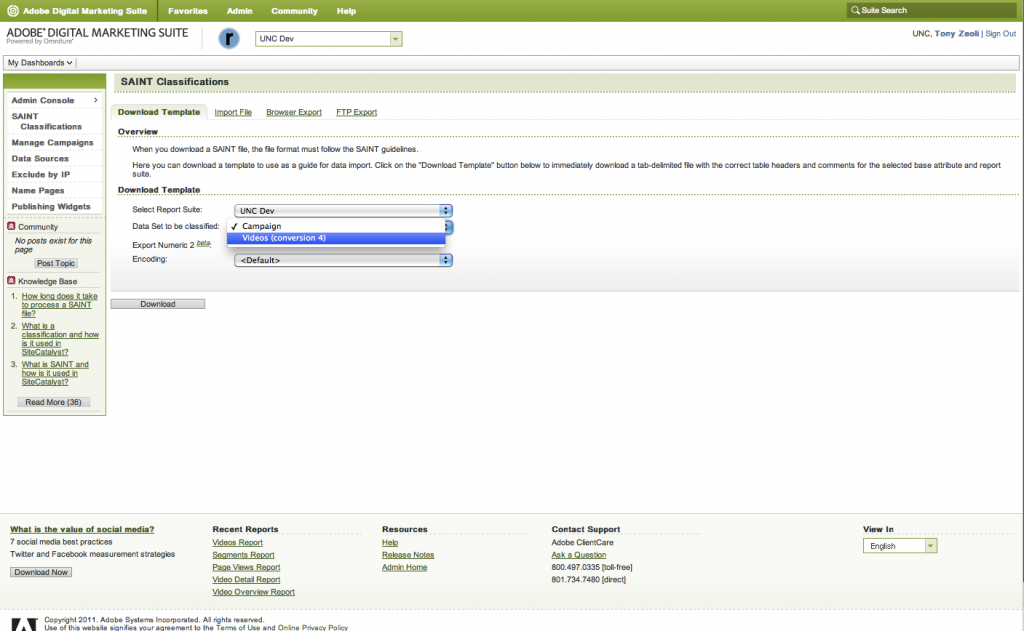Click the Adobe logo in the footer
Screen dimensions: 1024x631
tap(24, 624)
